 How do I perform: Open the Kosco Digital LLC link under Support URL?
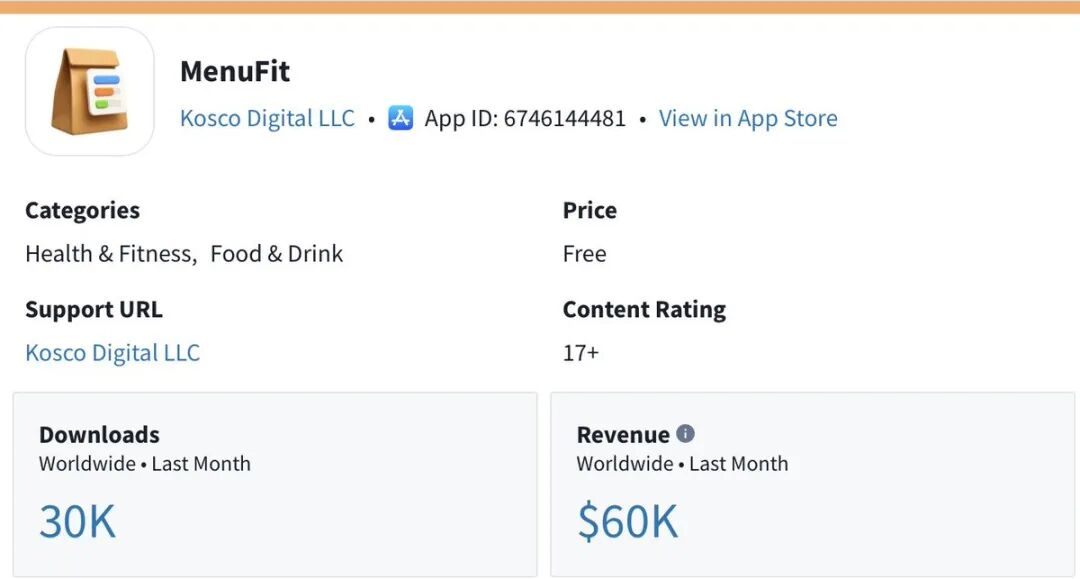point(112,353)
